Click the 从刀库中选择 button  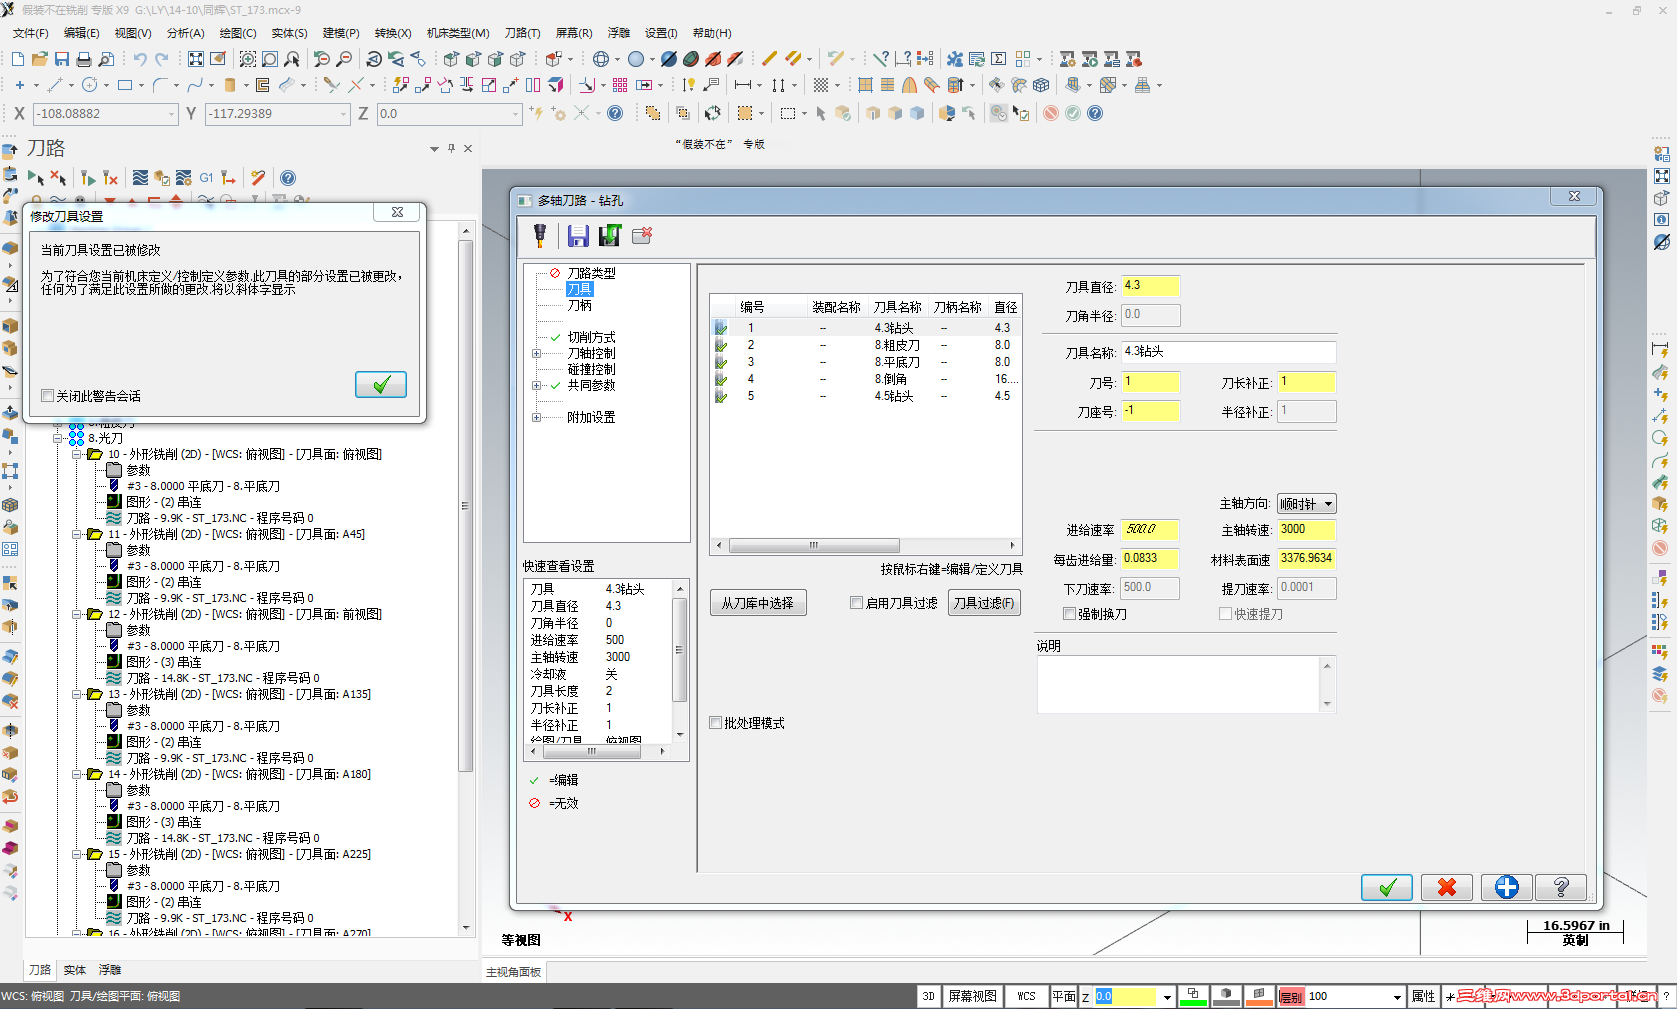point(758,603)
